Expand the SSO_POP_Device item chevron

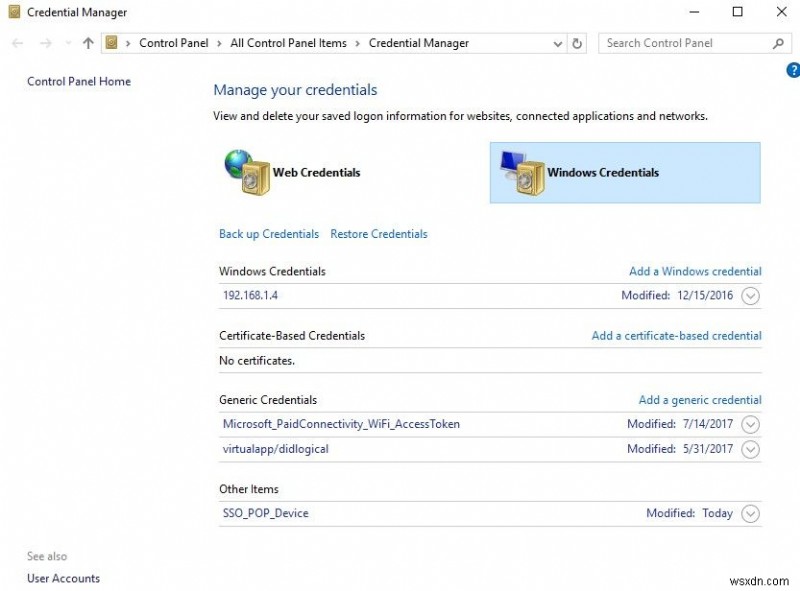750,513
